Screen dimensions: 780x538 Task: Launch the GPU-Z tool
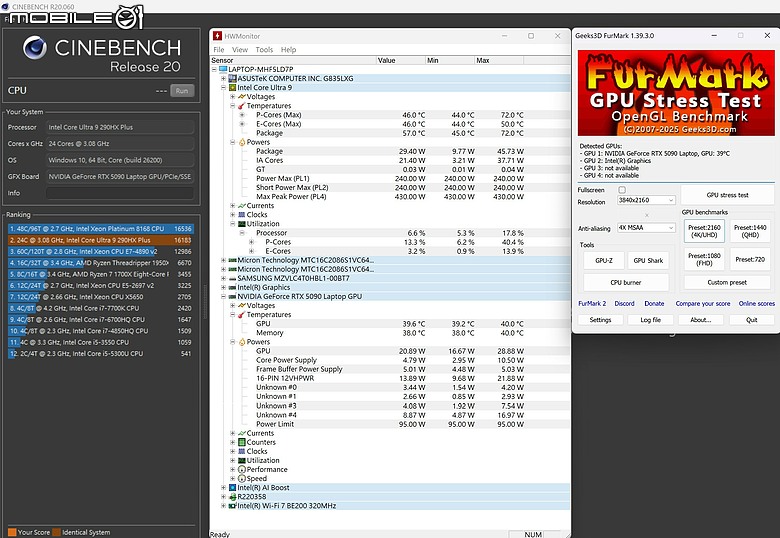[x=604, y=261]
